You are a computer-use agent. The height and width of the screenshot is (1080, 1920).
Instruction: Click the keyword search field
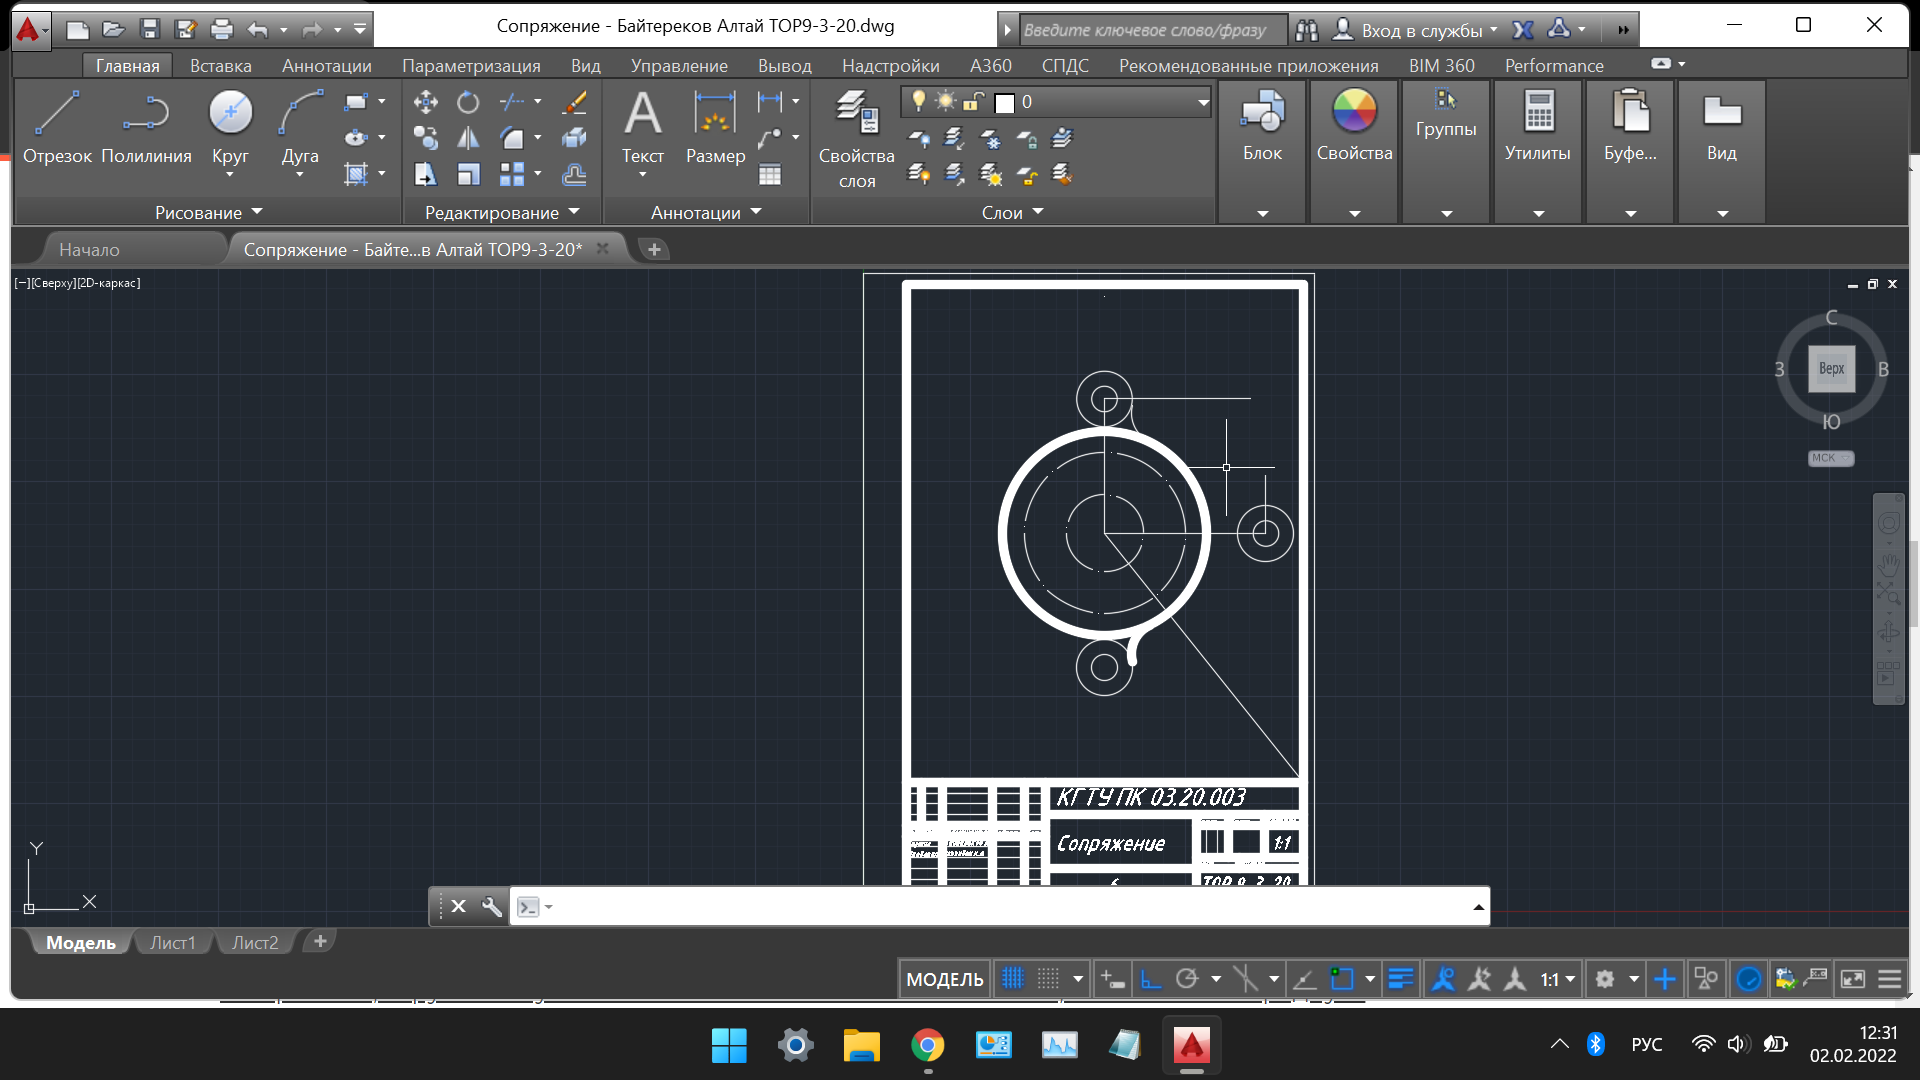1152,30
